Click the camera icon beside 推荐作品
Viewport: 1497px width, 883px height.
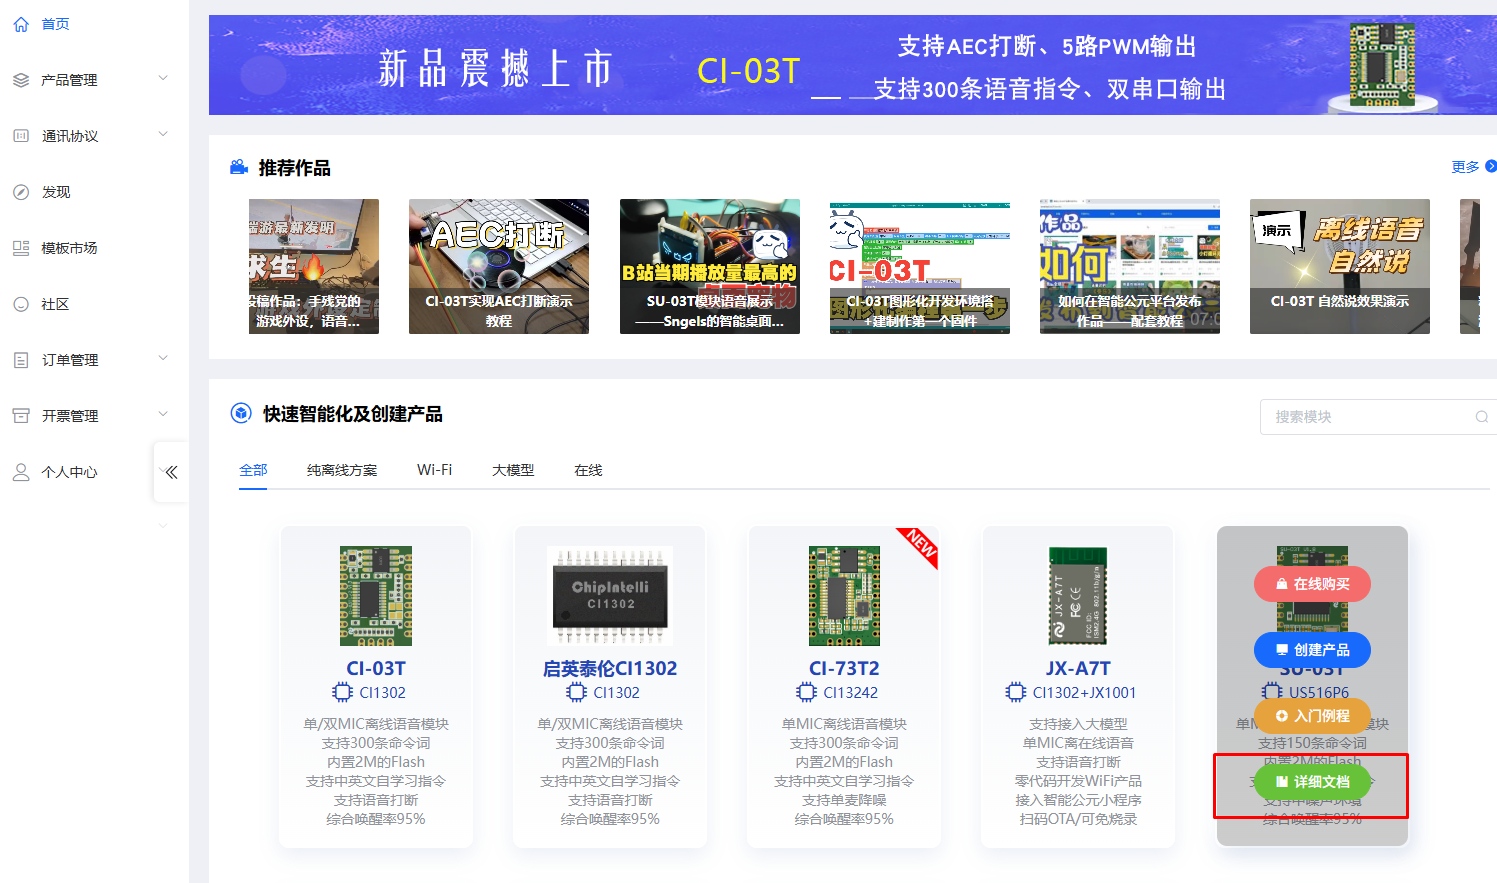pos(239,167)
